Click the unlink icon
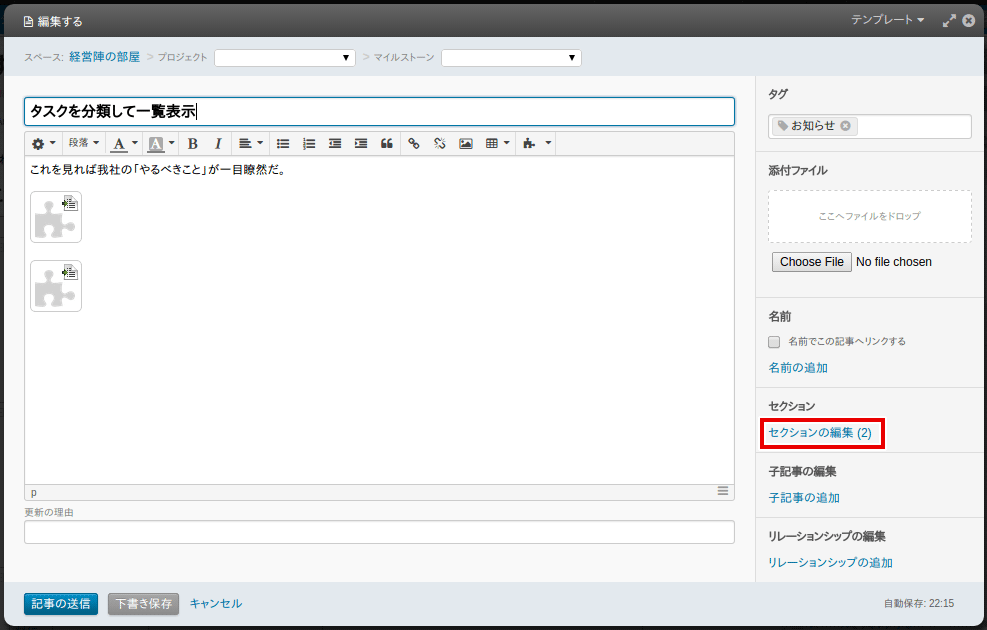Image resolution: width=987 pixels, height=630 pixels. (440, 144)
